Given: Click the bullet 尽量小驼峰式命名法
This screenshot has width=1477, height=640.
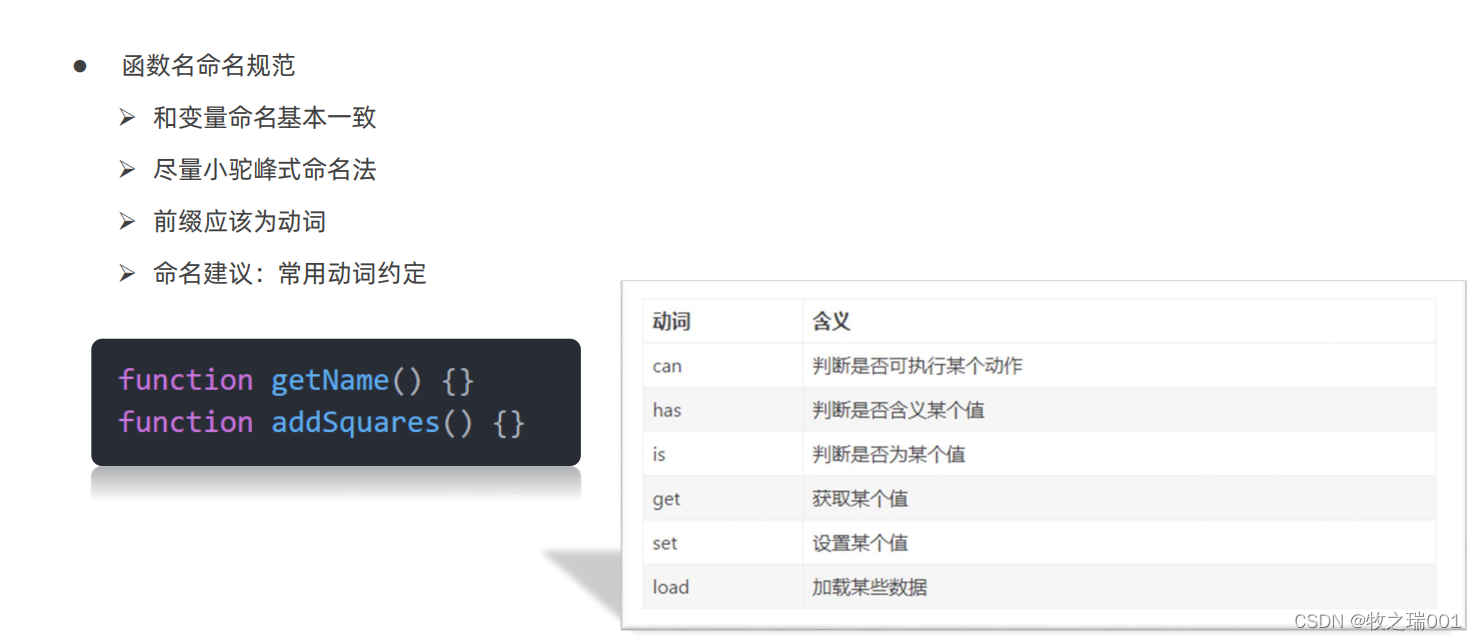Looking at the screenshot, I should click(x=264, y=170).
